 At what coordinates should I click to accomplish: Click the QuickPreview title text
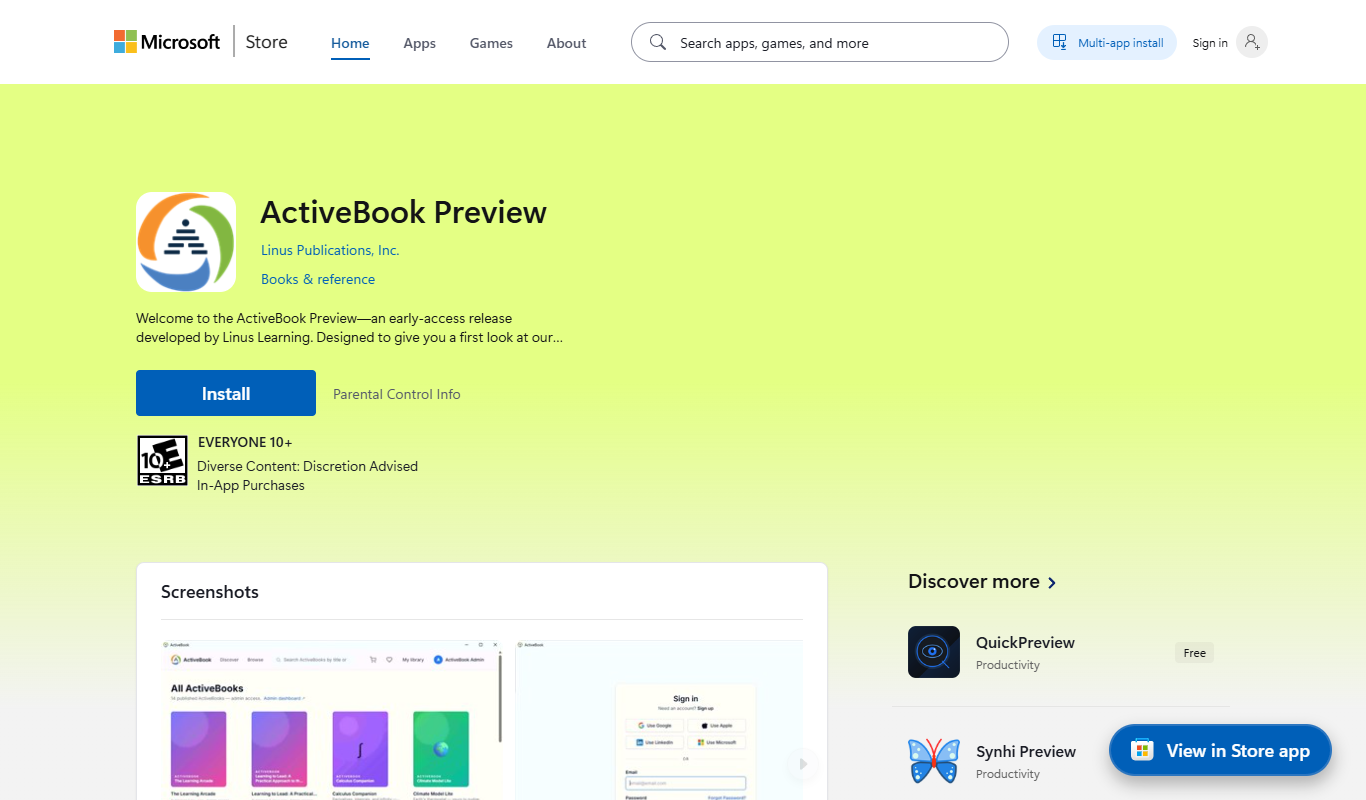[1025, 642]
